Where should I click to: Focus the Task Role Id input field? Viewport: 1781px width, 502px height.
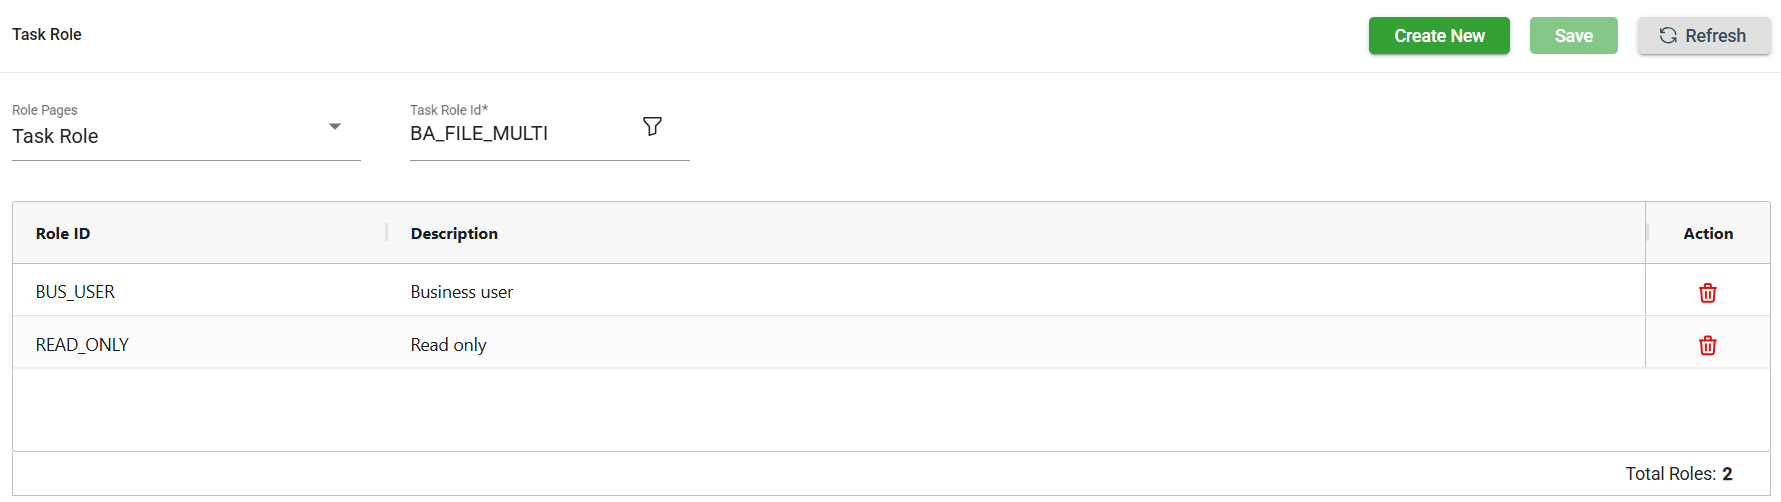pos(520,134)
